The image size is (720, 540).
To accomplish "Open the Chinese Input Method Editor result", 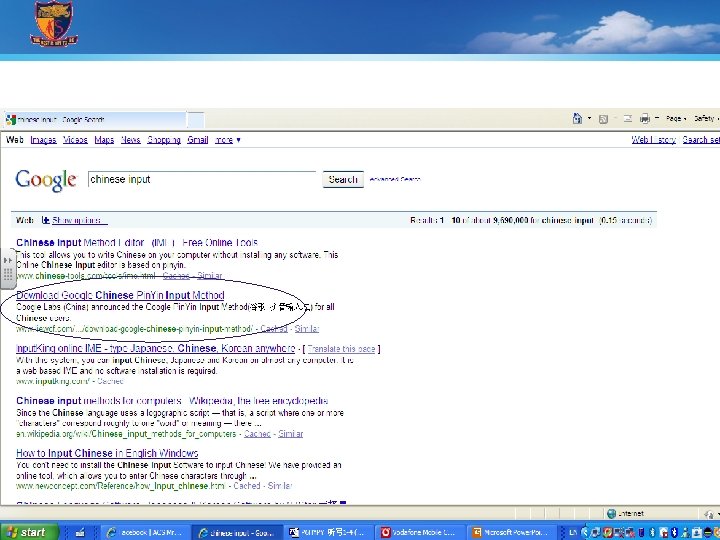I will point(137,242).
